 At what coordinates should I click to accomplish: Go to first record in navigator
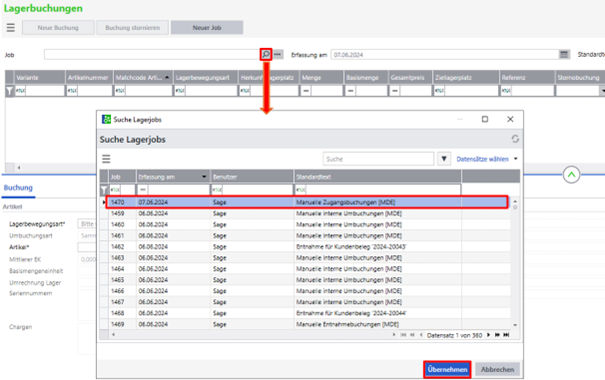404,335
